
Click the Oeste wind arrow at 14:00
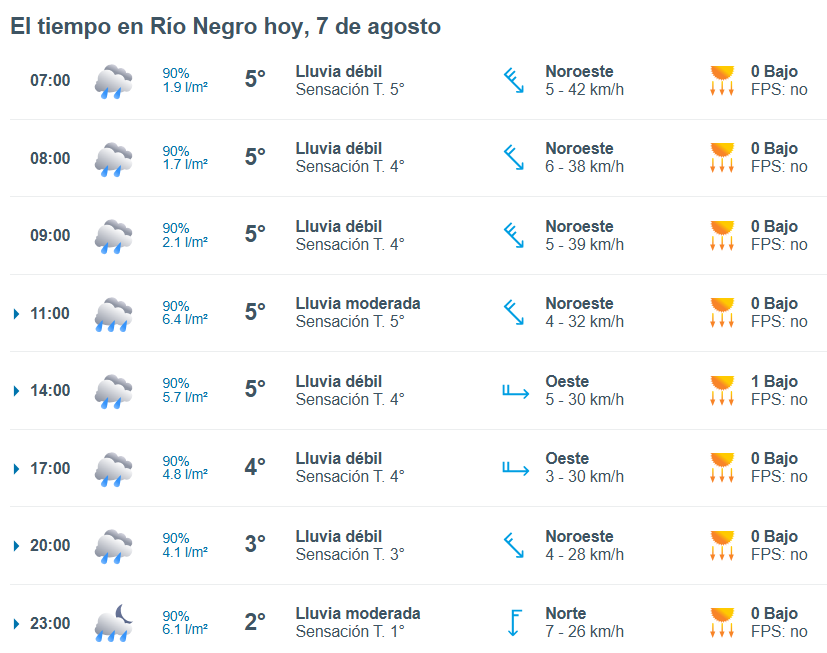point(515,391)
